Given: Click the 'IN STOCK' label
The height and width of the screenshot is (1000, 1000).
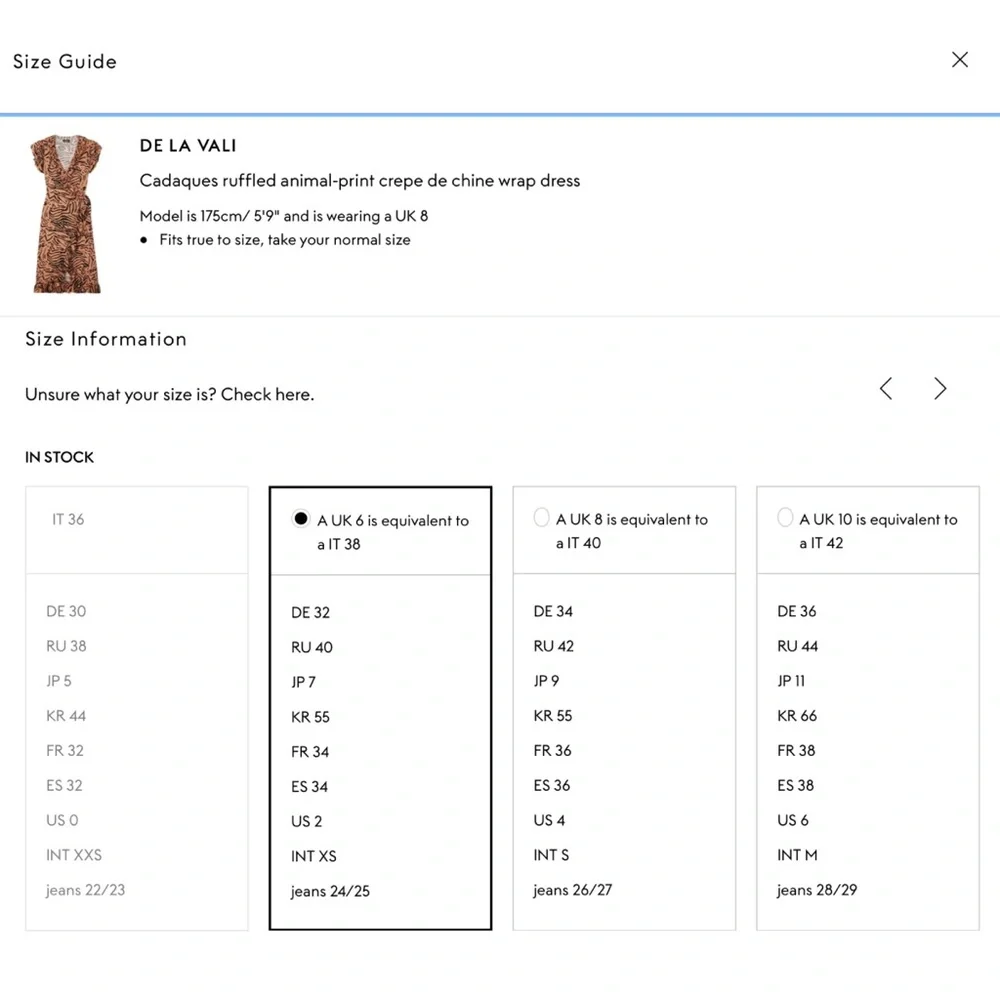Looking at the screenshot, I should [x=59, y=457].
